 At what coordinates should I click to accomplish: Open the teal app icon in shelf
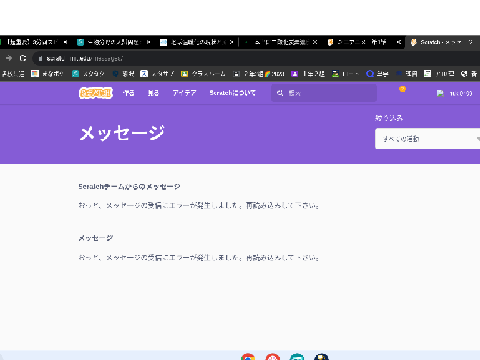pos(297,357)
